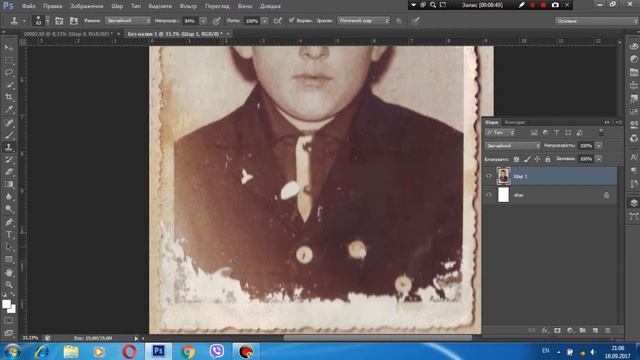Open the brush preset picker dropdown
The image size is (640, 360).
(x=47, y=20)
